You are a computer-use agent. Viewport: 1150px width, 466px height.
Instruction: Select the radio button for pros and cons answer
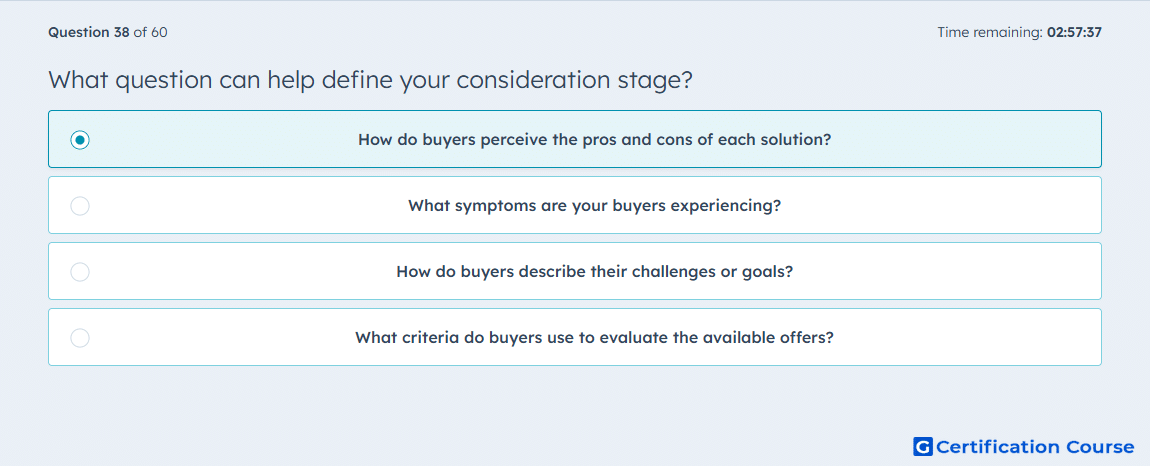tap(80, 140)
